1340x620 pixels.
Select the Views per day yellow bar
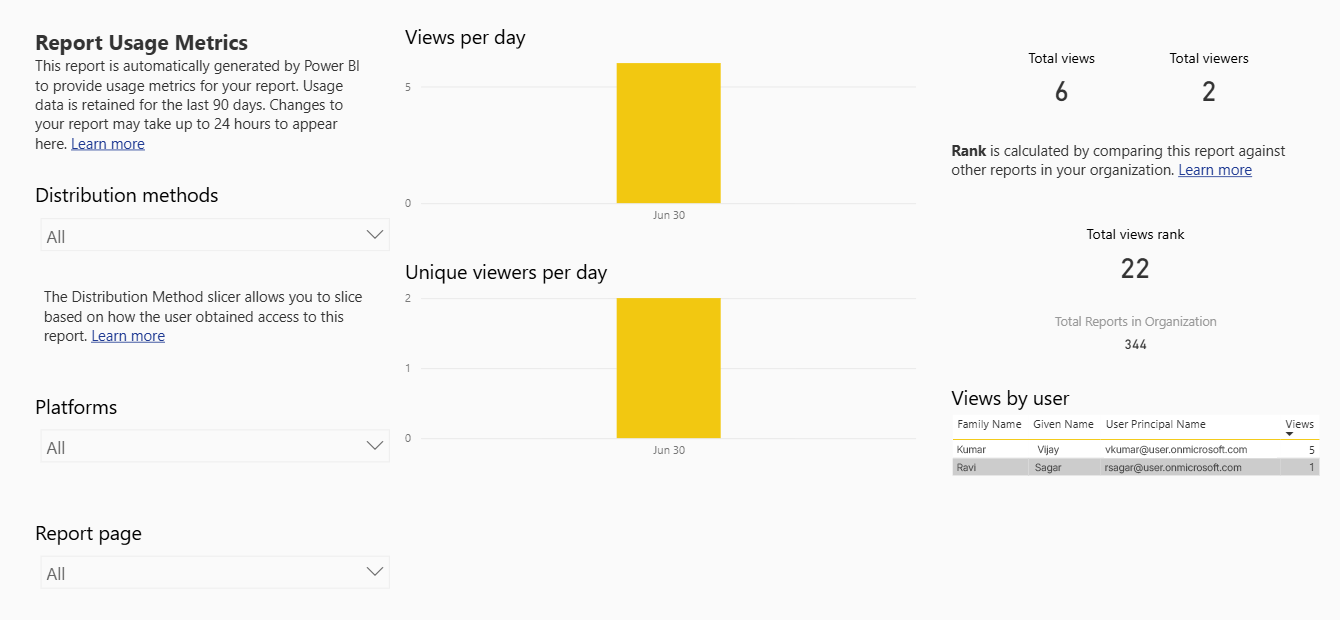pos(668,133)
